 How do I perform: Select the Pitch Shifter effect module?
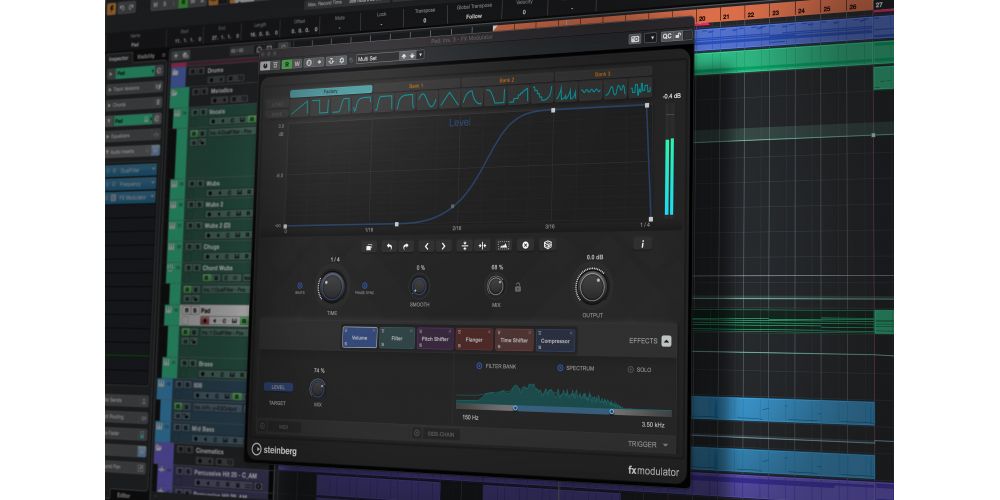pos(435,339)
